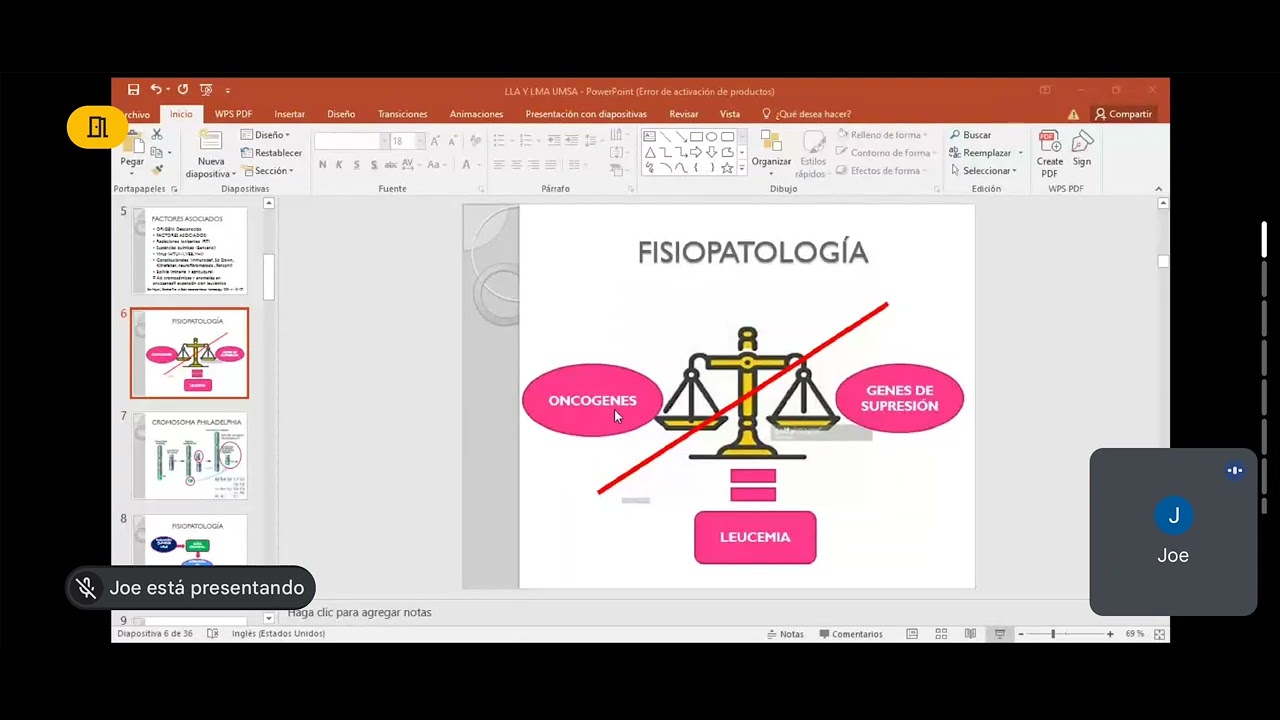Switch to slide sorter view
1280x720 pixels.
point(941,634)
